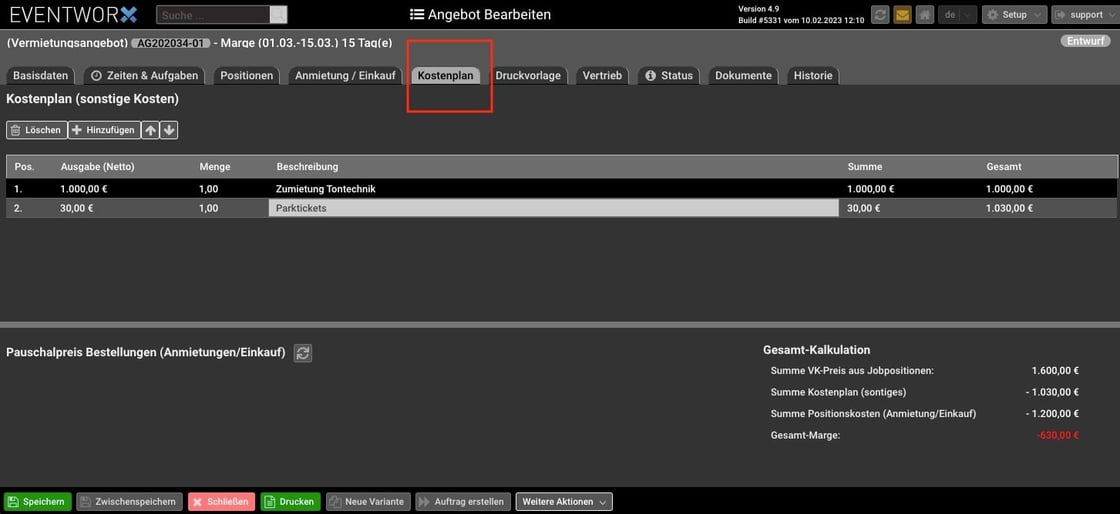Click the EVENTWORX logo

point(73,15)
